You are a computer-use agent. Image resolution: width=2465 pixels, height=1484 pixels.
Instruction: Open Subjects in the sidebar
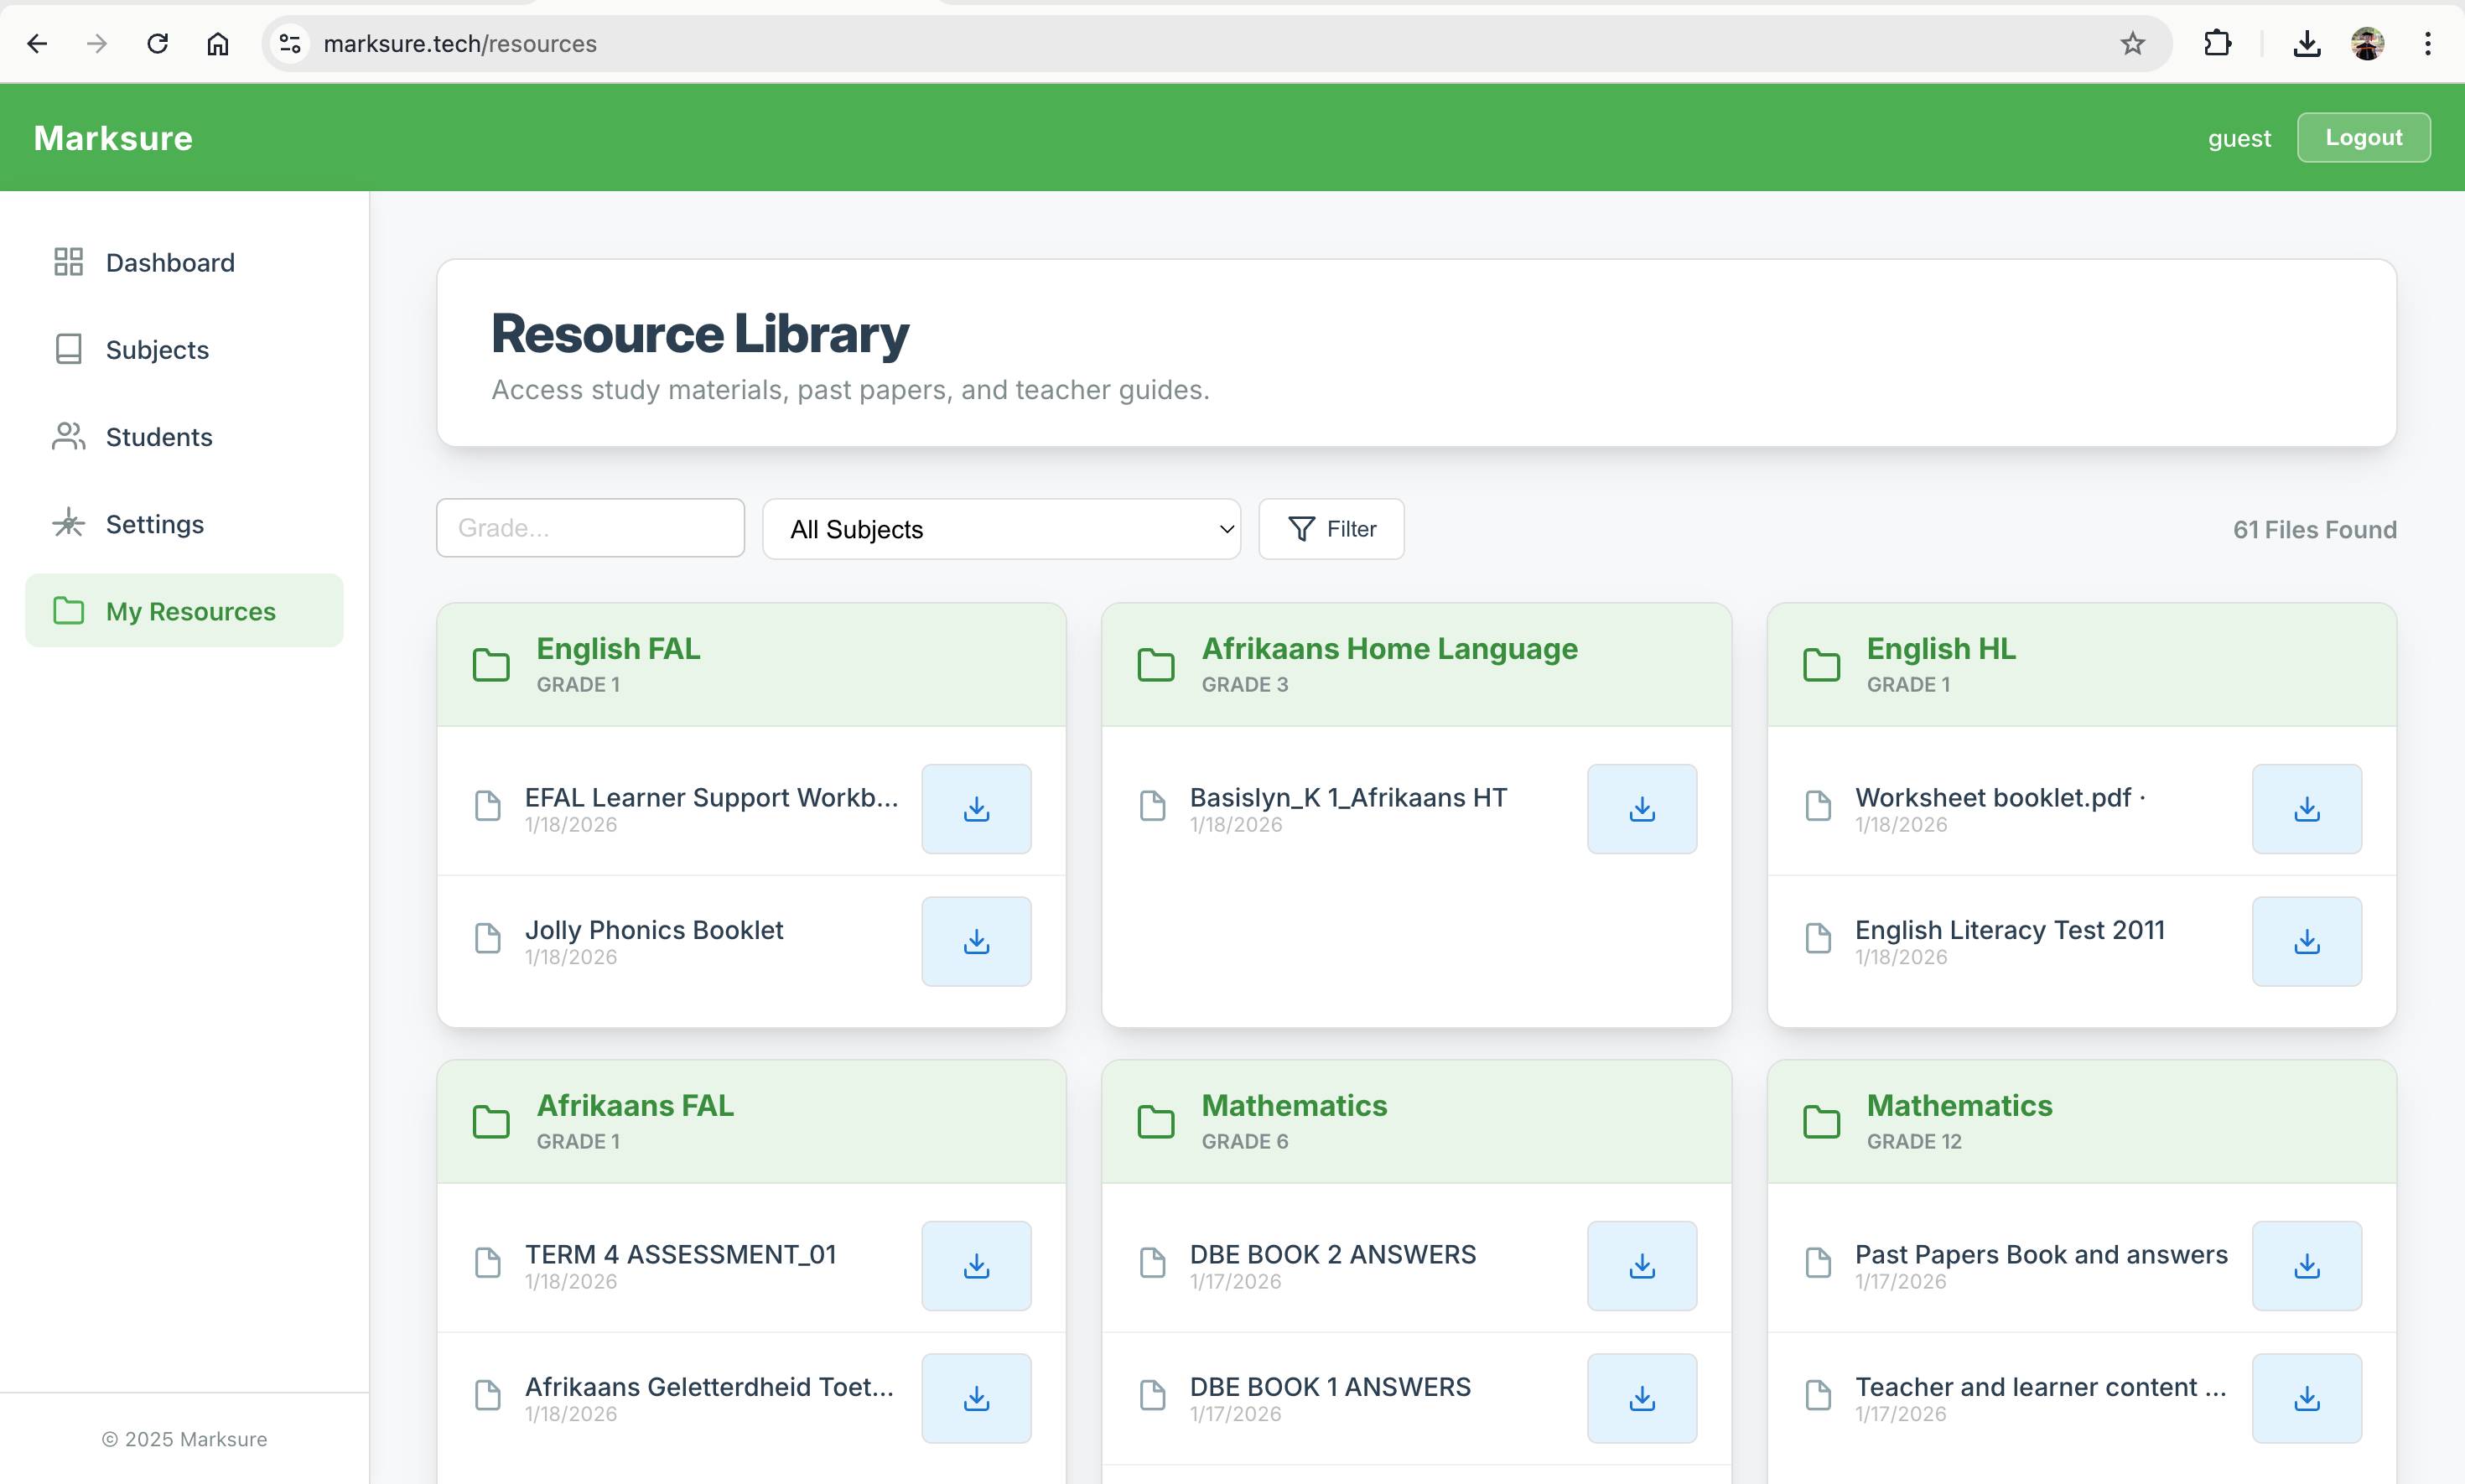coord(157,350)
